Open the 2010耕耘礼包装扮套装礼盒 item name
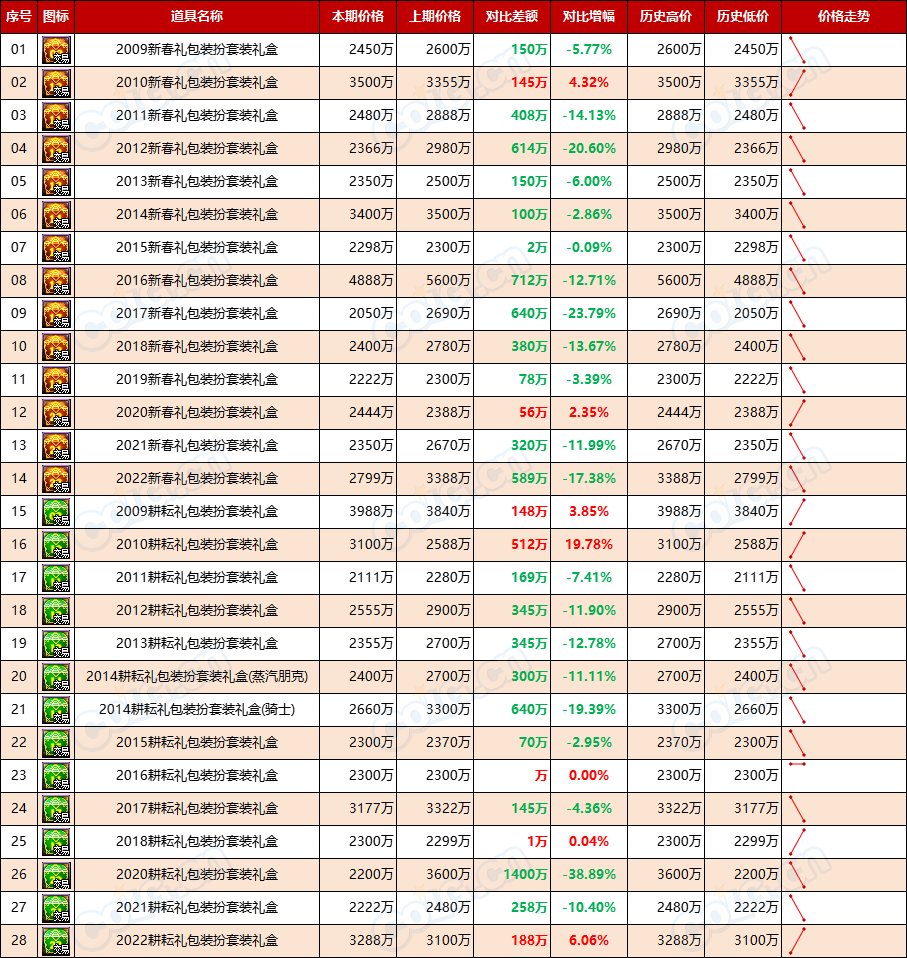Viewport: 907px width, 958px height. pyautogui.click(x=197, y=544)
